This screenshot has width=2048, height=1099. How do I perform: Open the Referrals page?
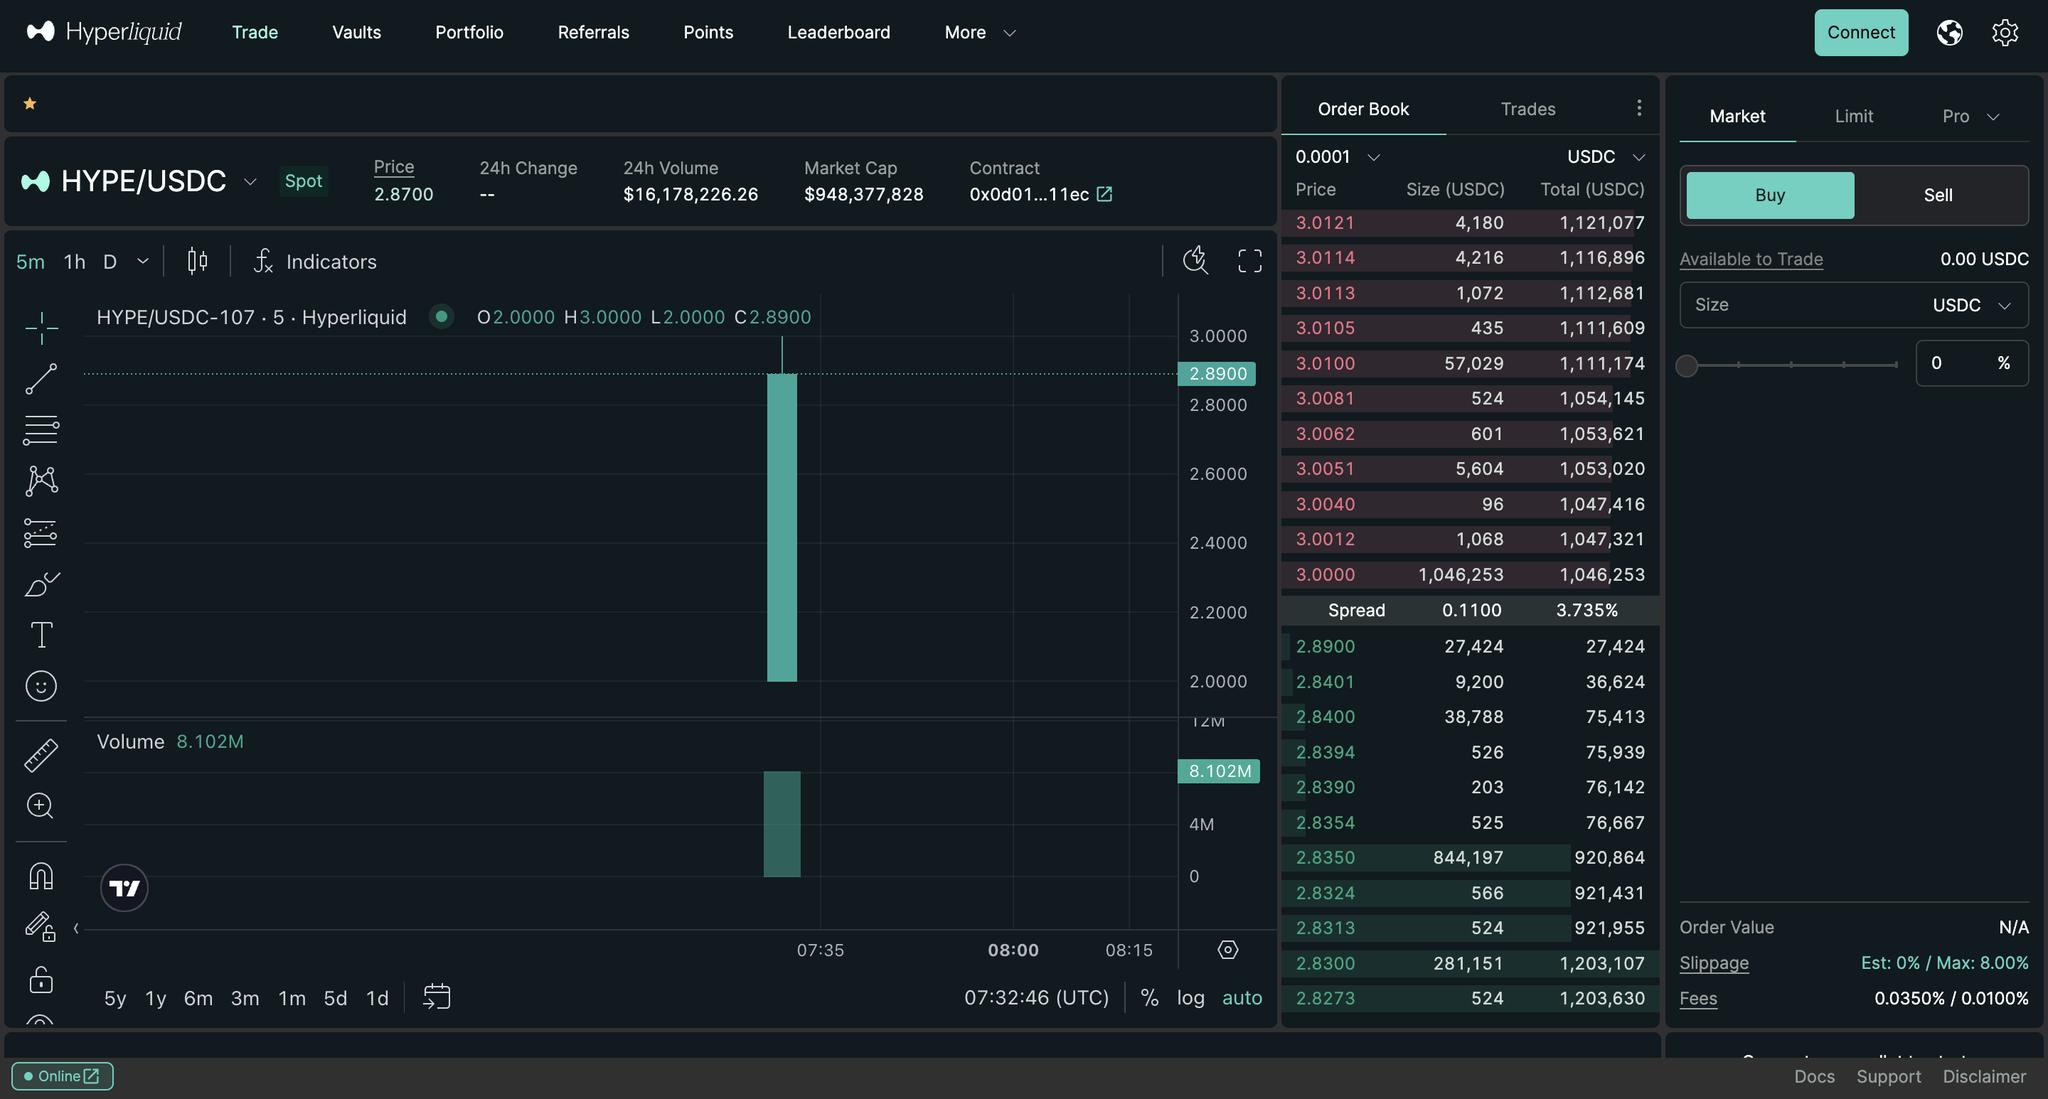tap(593, 33)
